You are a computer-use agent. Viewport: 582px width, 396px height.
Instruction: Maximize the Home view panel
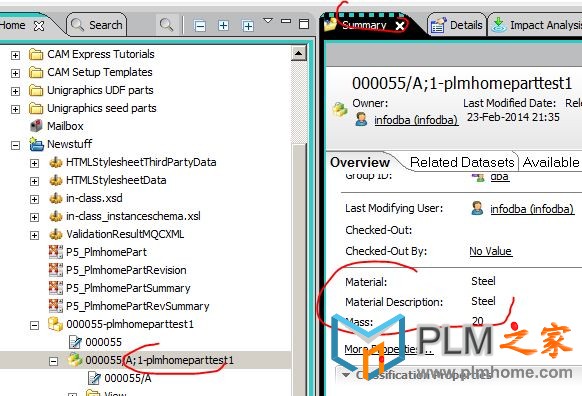pyautogui.click(x=304, y=24)
